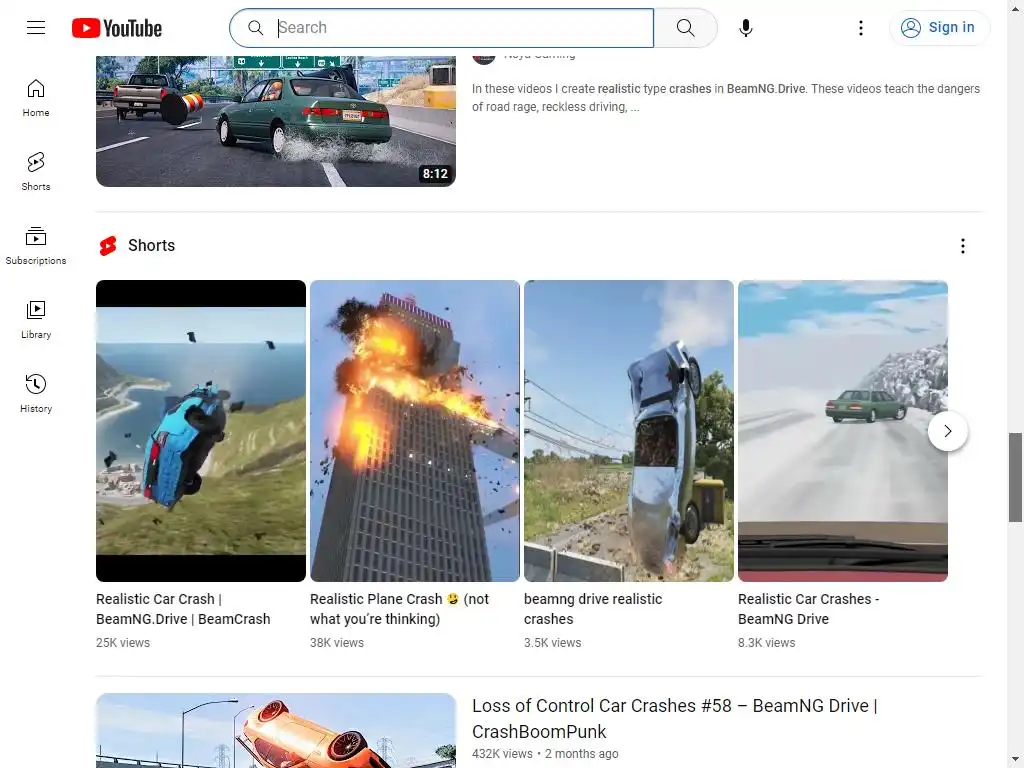The width and height of the screenshot is (1024, 768).
Task: Open the snowy road Short thumbnail
Action: (x=842, y=431)
